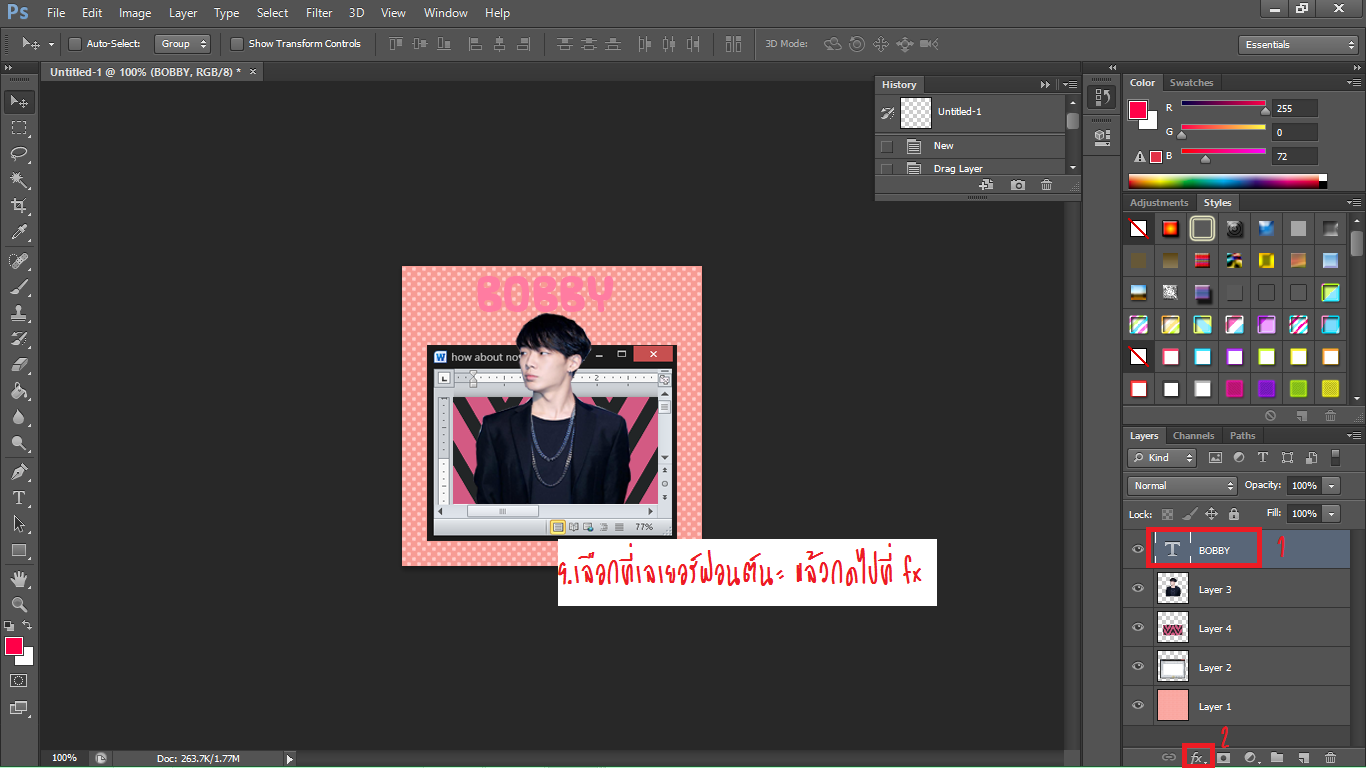
Task: Filter layers for type layers
Action: pos(1262,457)
